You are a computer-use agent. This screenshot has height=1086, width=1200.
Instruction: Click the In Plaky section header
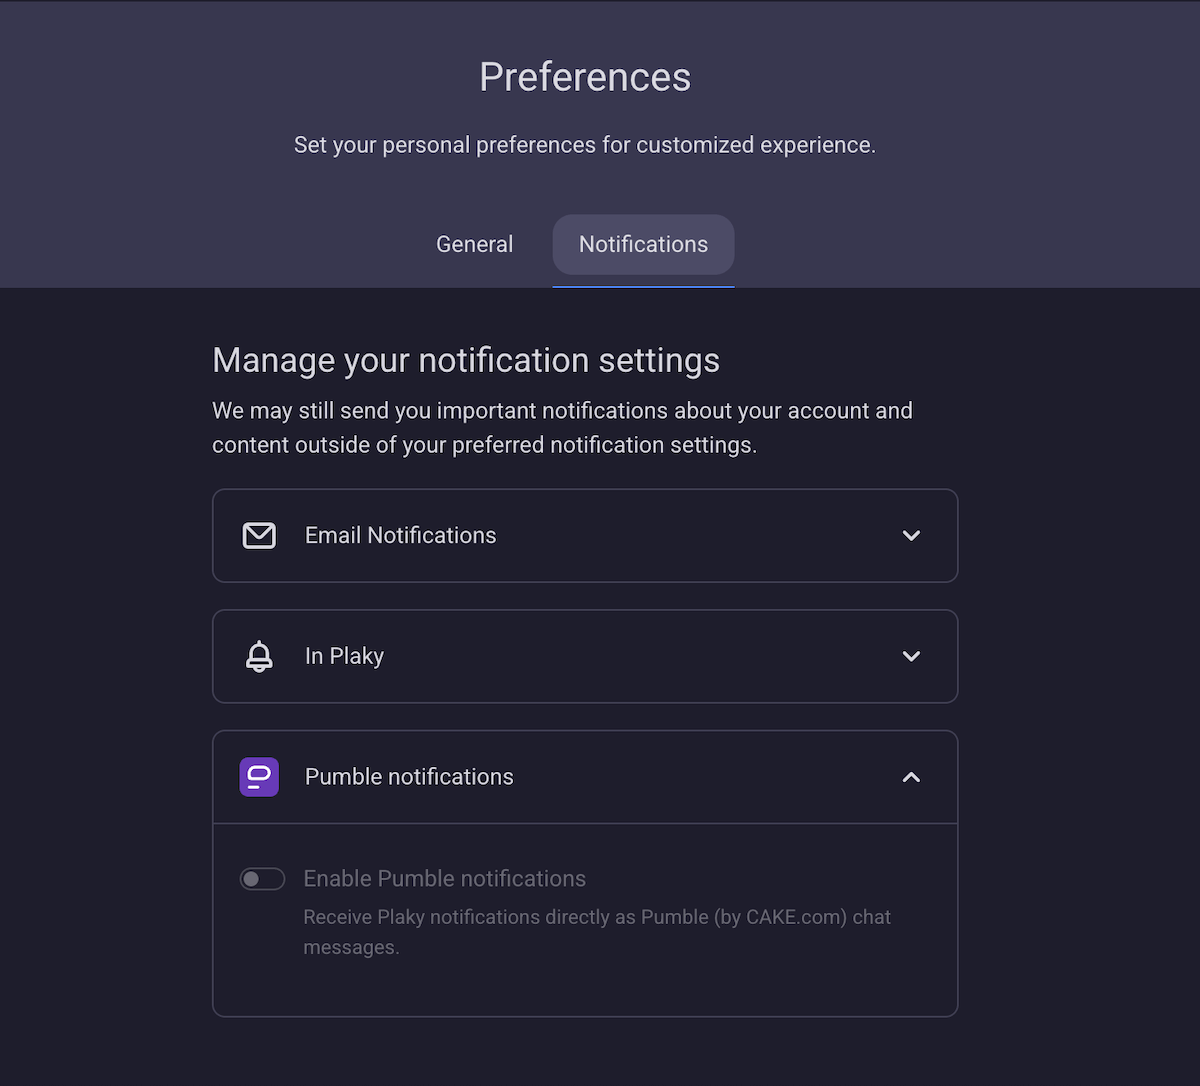click(x=585, y=656)
